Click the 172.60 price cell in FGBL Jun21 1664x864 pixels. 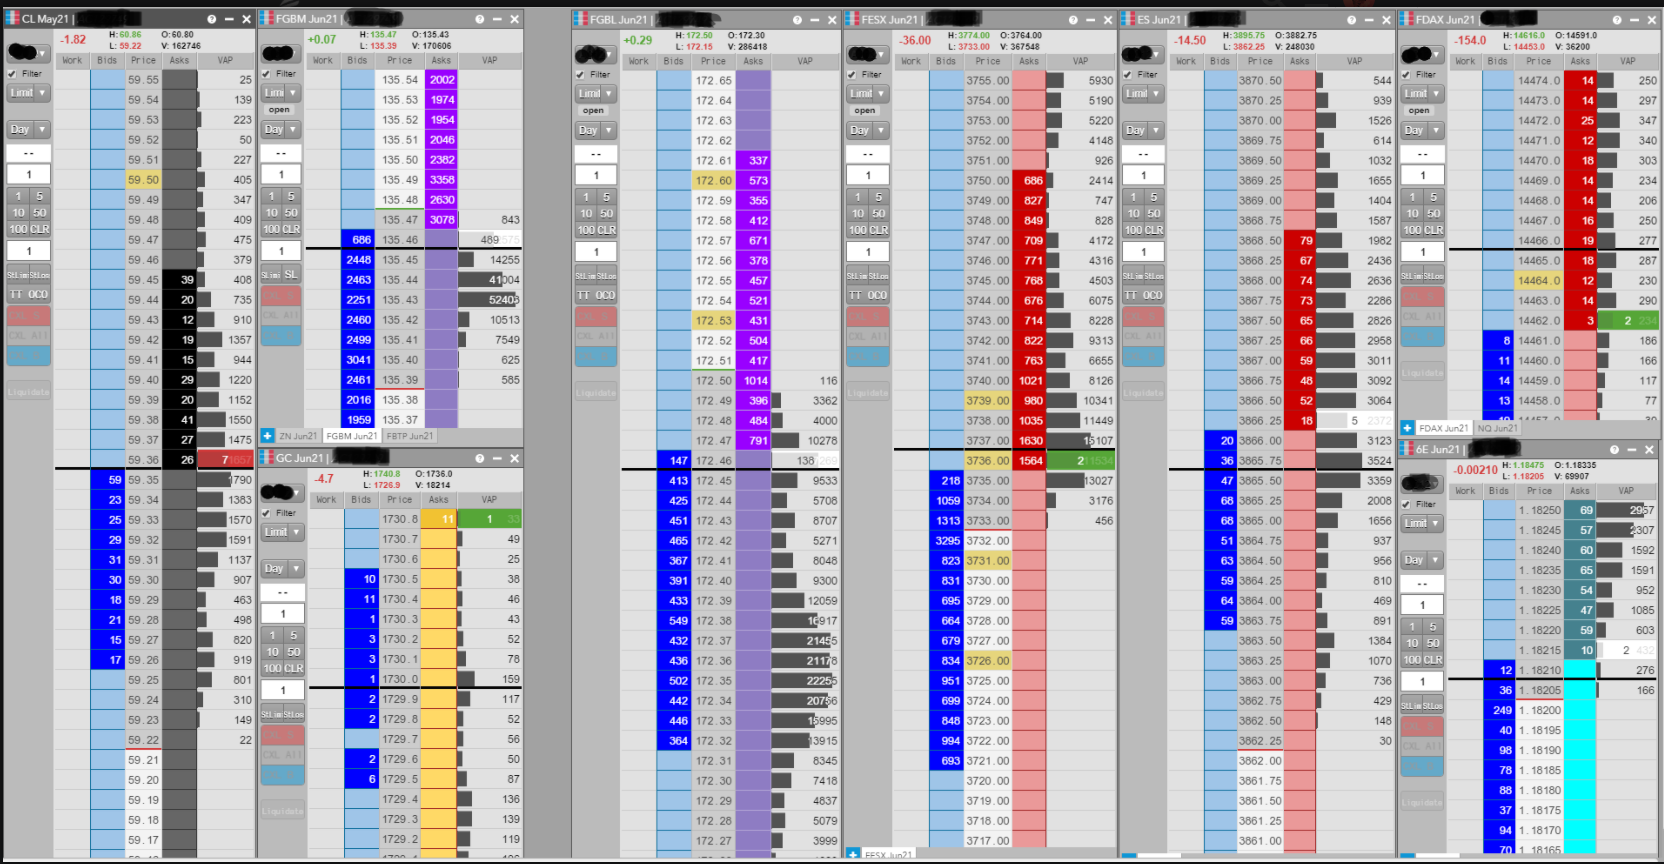713,181
